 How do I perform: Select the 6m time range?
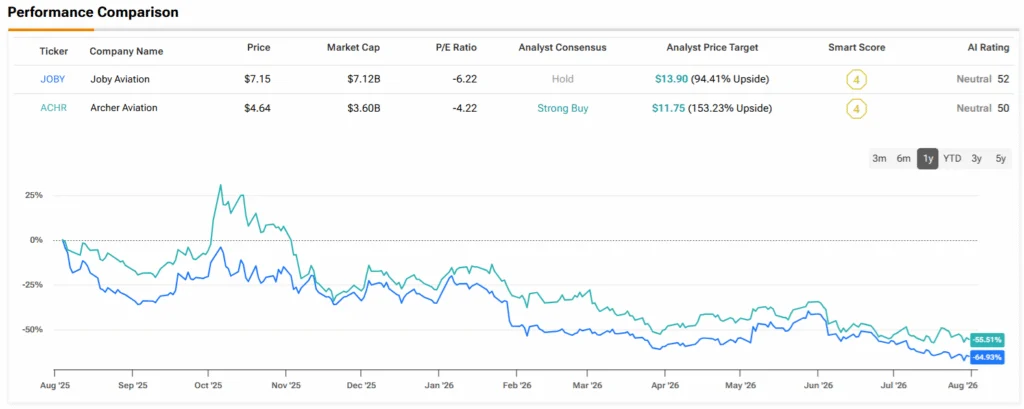pos(904,159)
